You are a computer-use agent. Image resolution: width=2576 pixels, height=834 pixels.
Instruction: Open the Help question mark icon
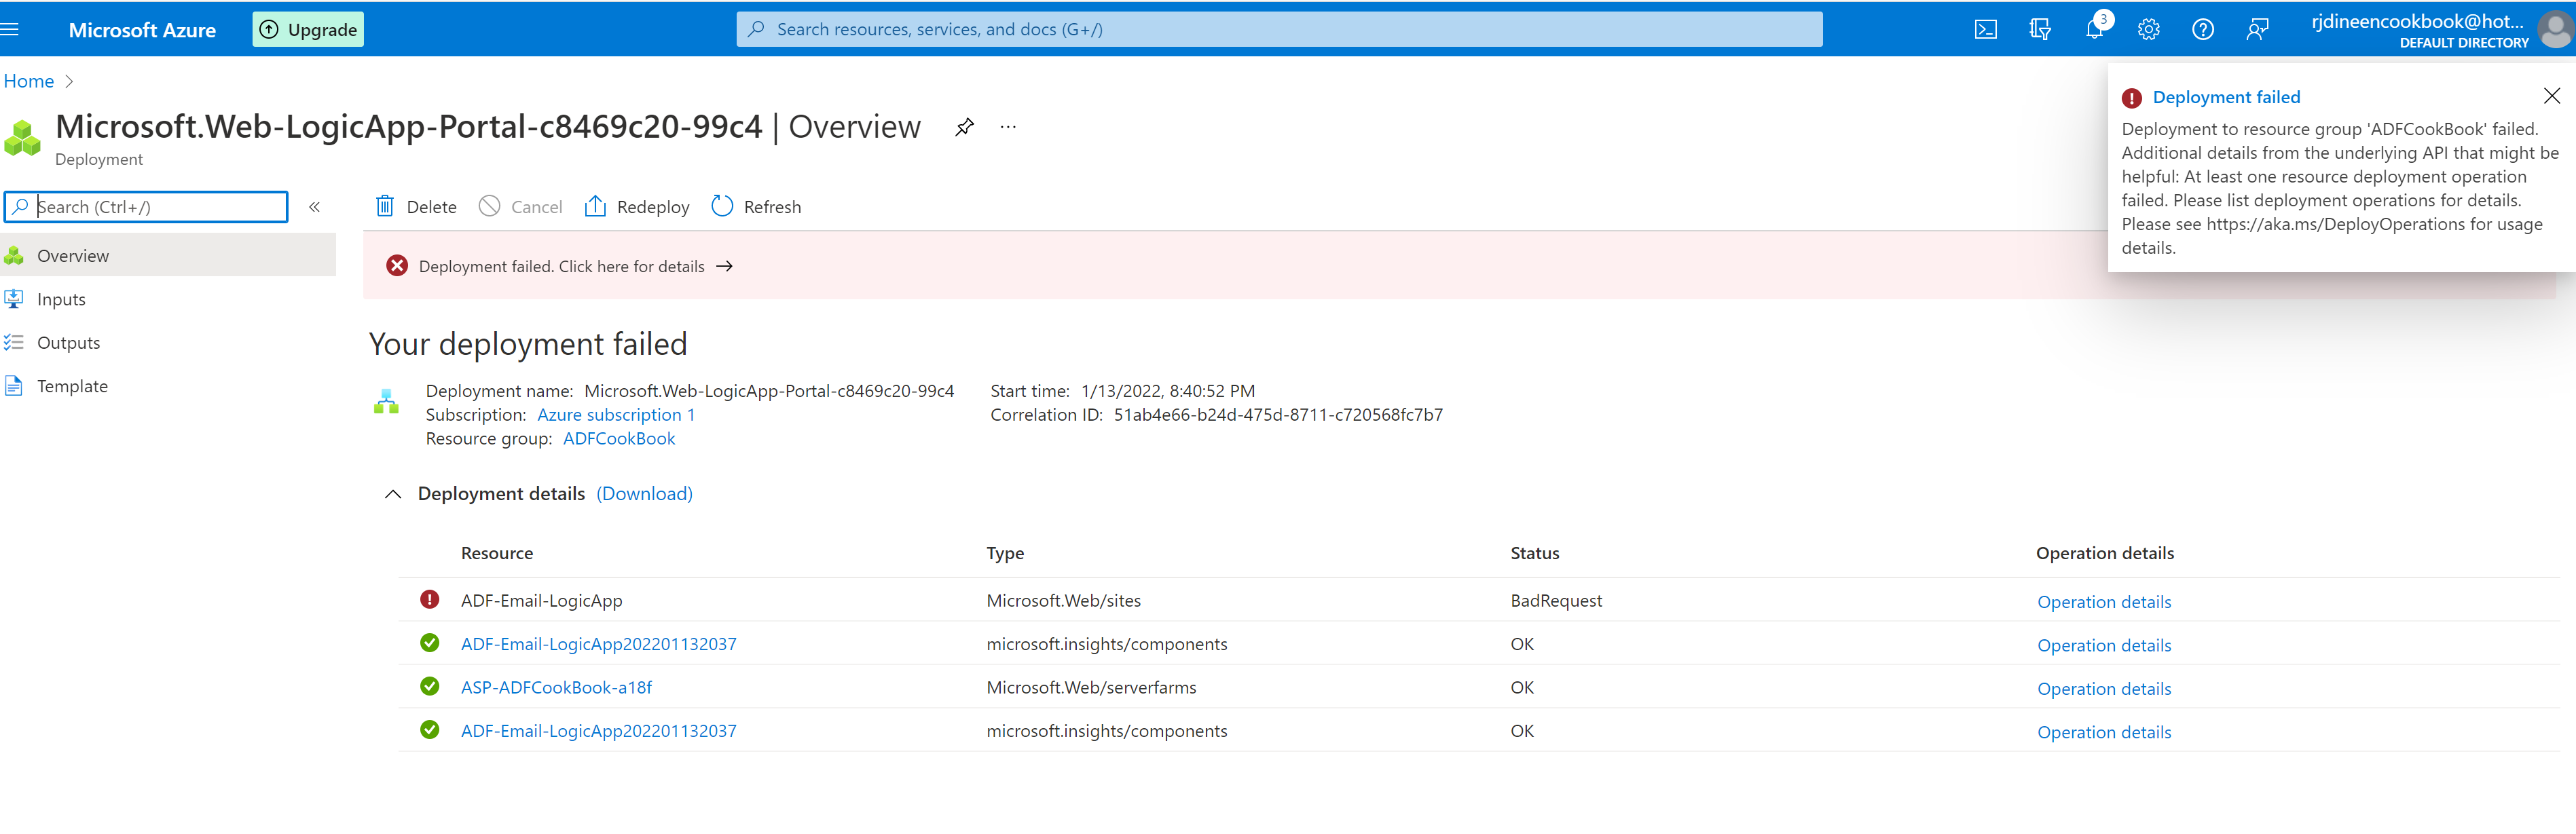click(x=2203, y=30)
